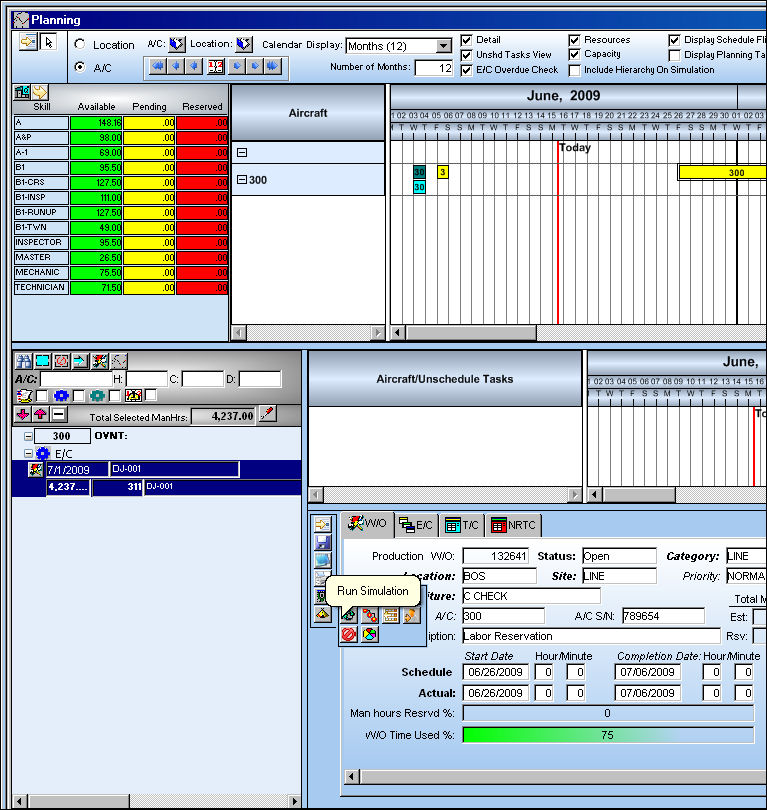Image resolution: width=767 pixels, height=810 pixels.
Task: Click the pink down arrow button
Action: click(23, 414)
